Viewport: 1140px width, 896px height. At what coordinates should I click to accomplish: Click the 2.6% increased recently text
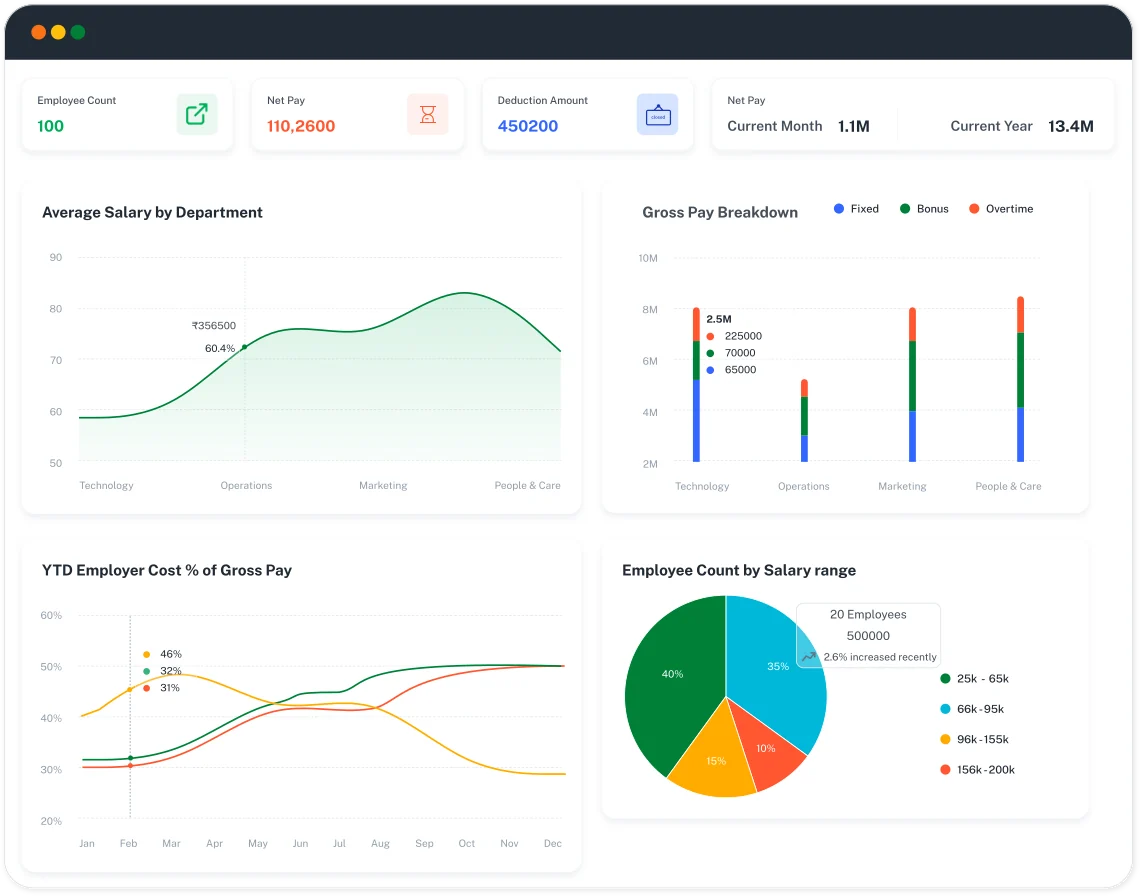pos(880,657)
